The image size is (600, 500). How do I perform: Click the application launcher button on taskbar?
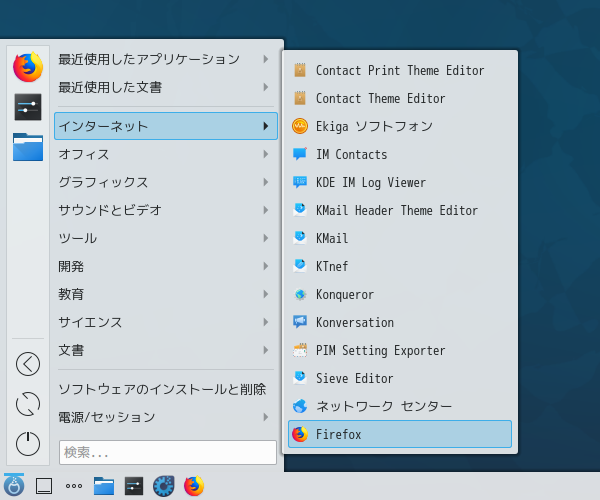[x=14, y=485]
